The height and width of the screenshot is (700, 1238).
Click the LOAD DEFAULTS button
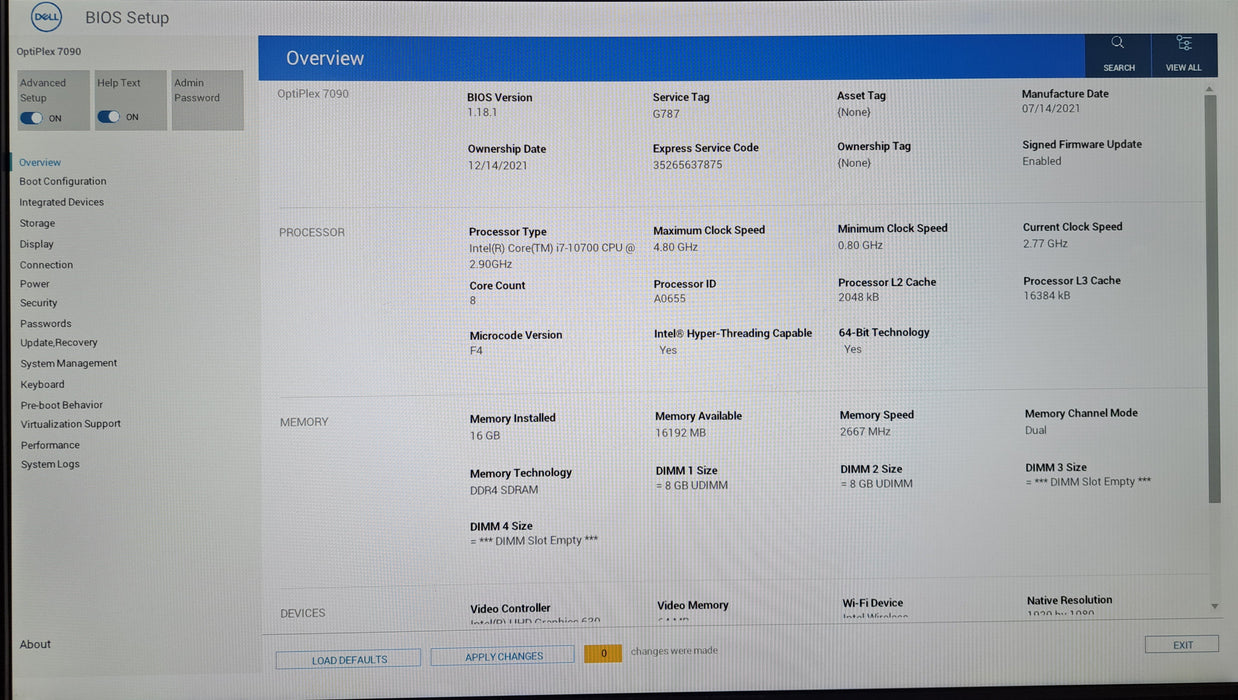[x=349, y=659]
